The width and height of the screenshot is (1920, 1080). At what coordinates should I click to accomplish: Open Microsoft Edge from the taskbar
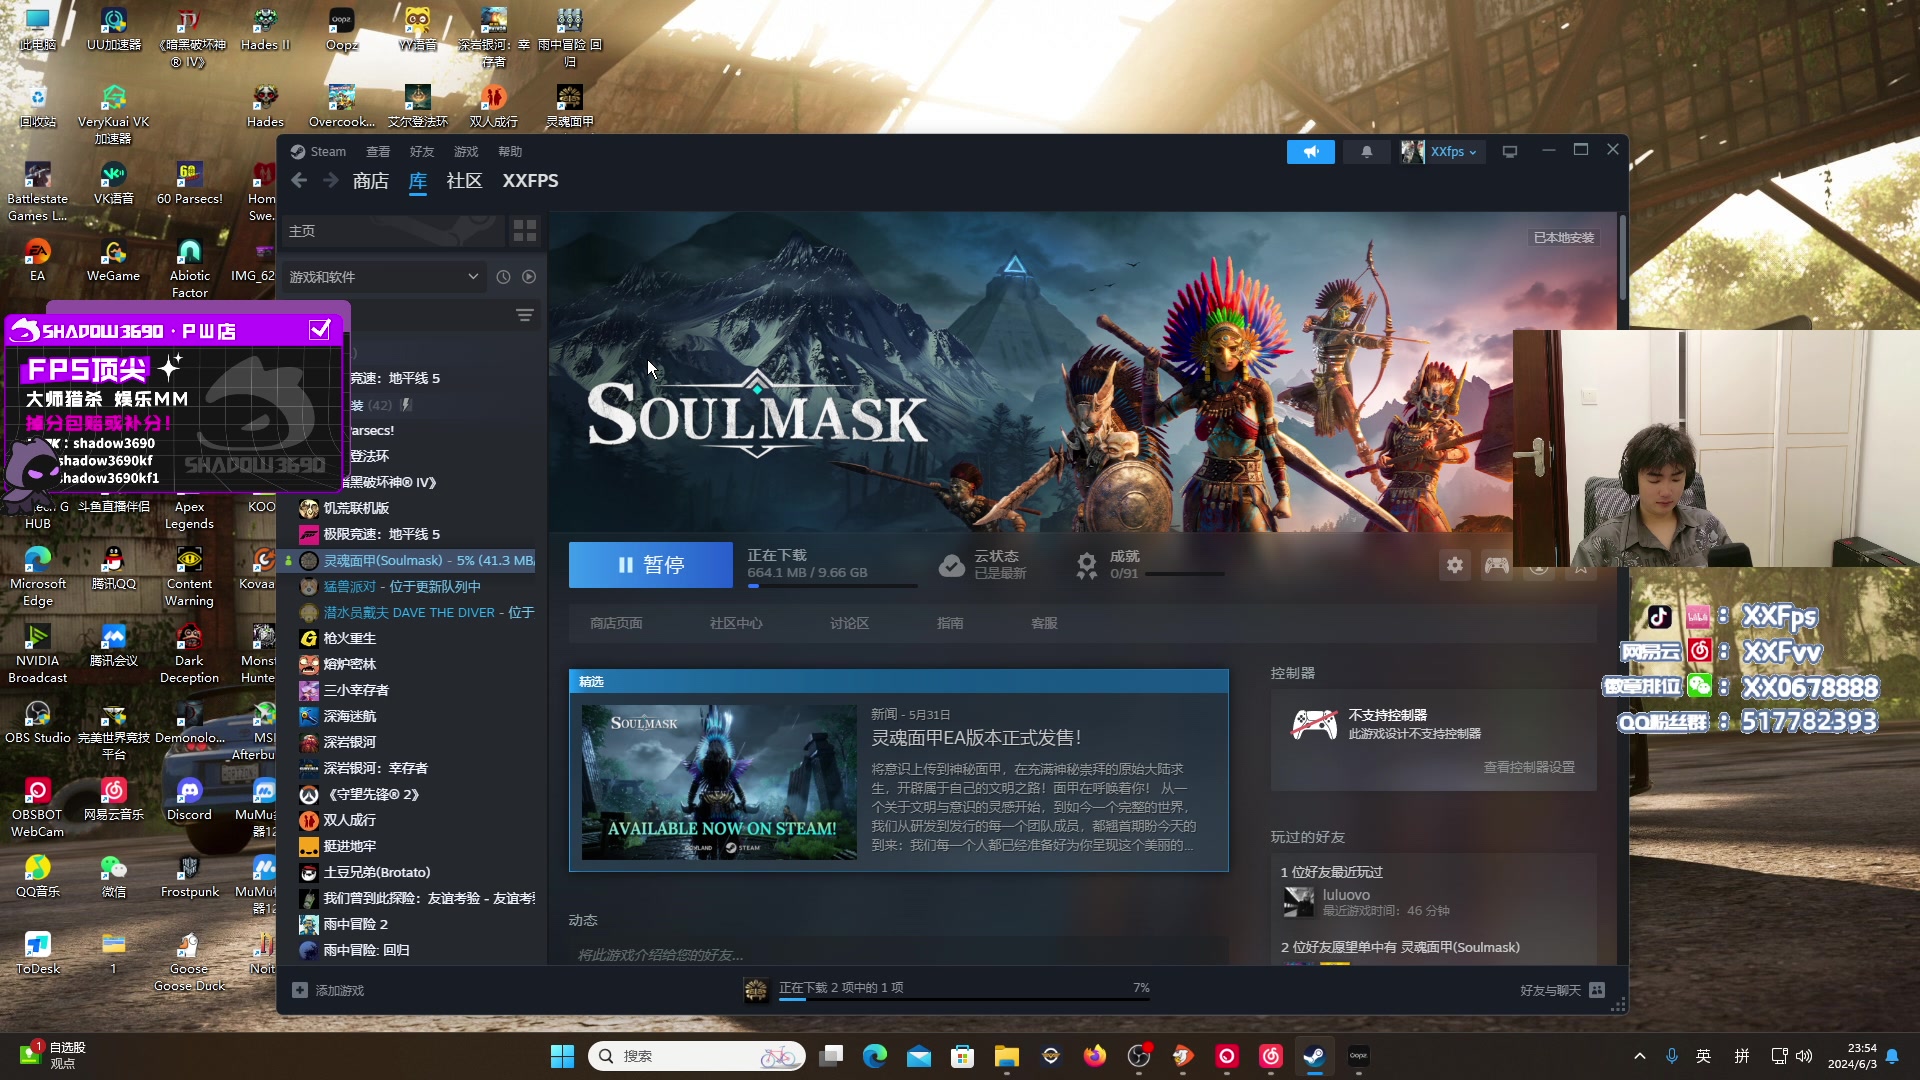pos(874,1056)
